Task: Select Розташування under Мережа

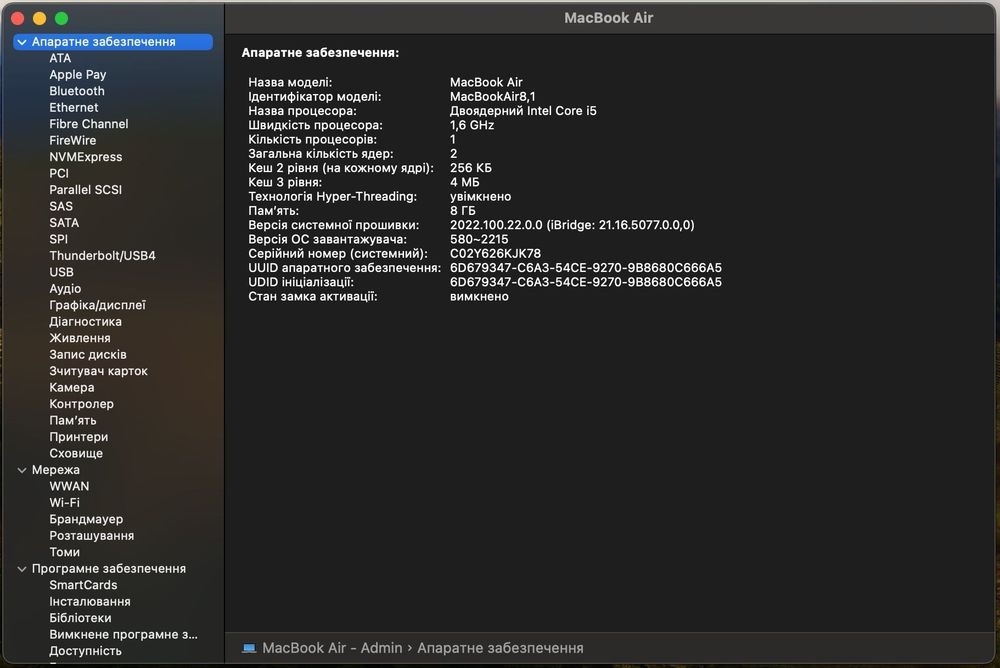Action: point(92,536)
